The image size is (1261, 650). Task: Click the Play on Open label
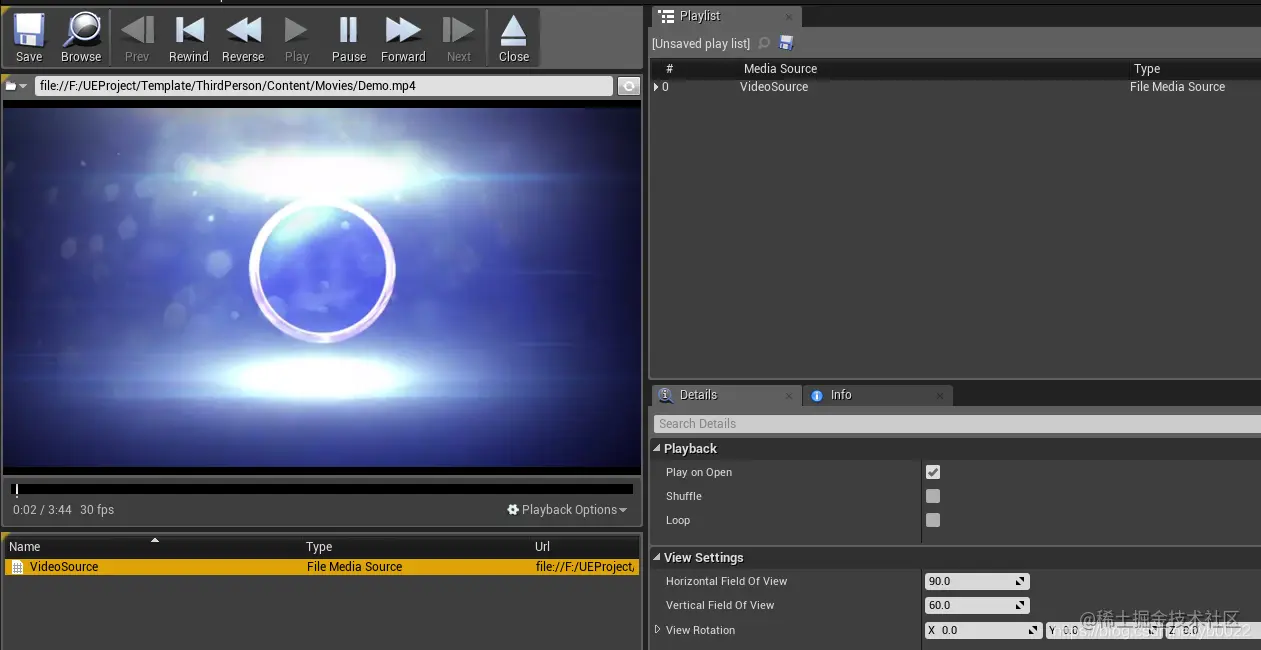click(699, 472)
